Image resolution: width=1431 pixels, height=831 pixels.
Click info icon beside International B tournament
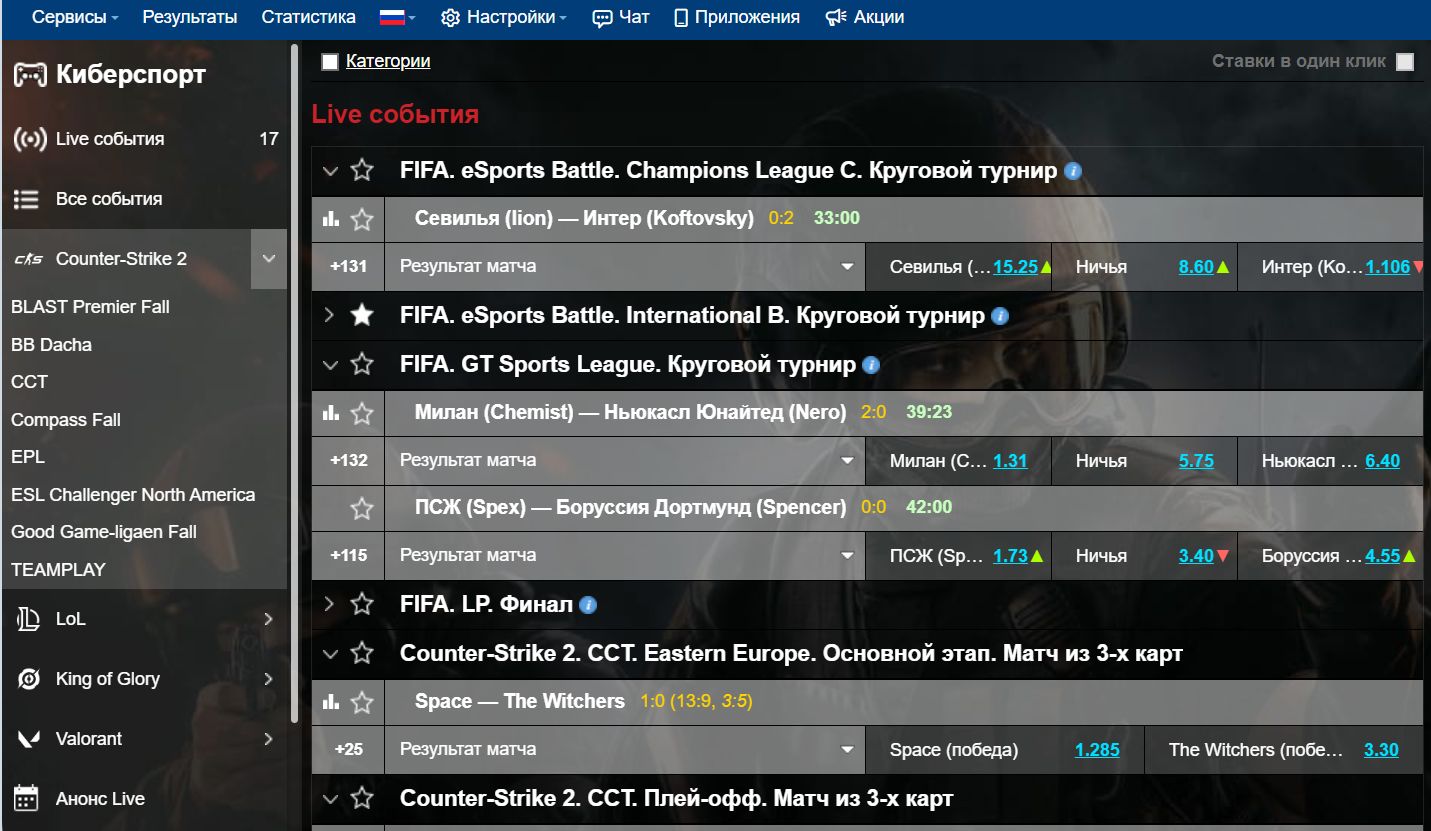click(x=1000, y=316)
